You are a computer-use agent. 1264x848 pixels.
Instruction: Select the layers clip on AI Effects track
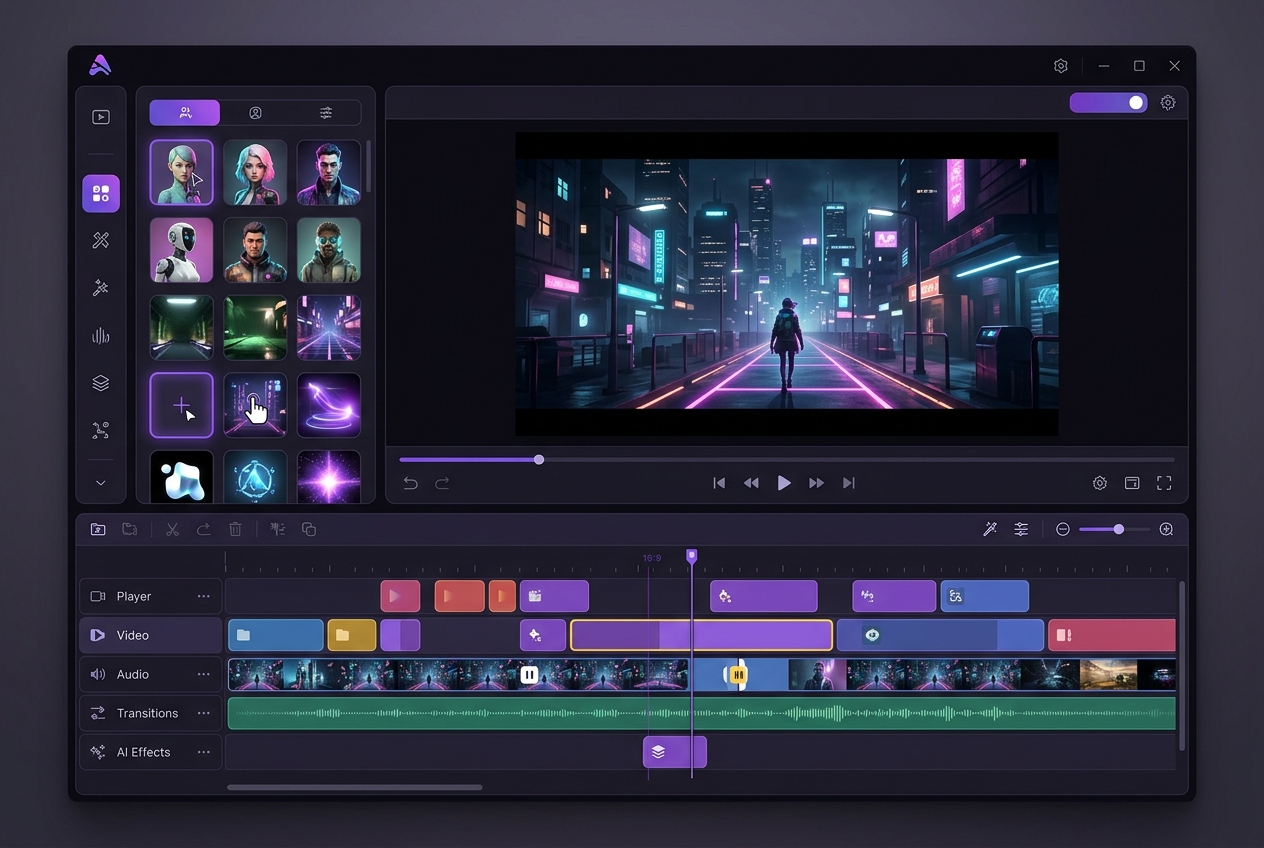675,752
